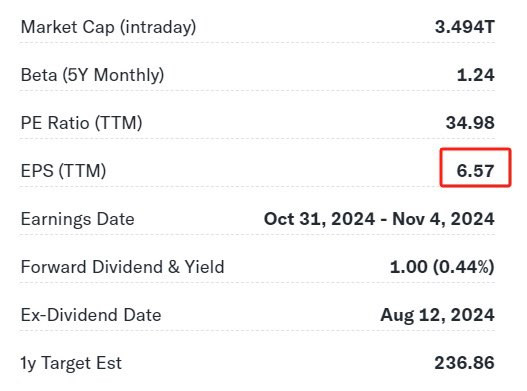Click the (5Y Monthly) qualifier text

coord(113,75)
